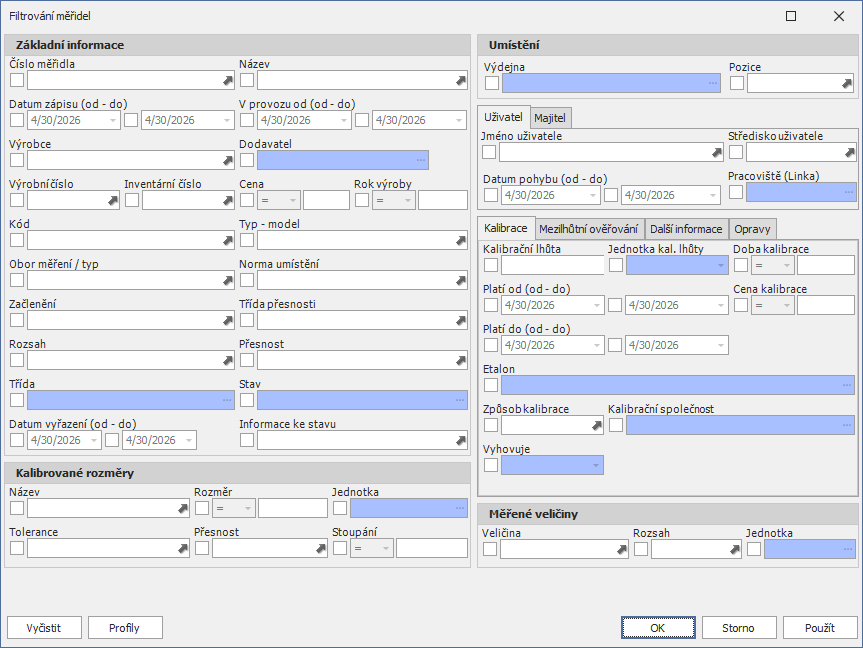Open lookup arrow in Výrobní číslo field
Image resolution: width=863 pixels, height=648 pixels.
pos(112,201)
